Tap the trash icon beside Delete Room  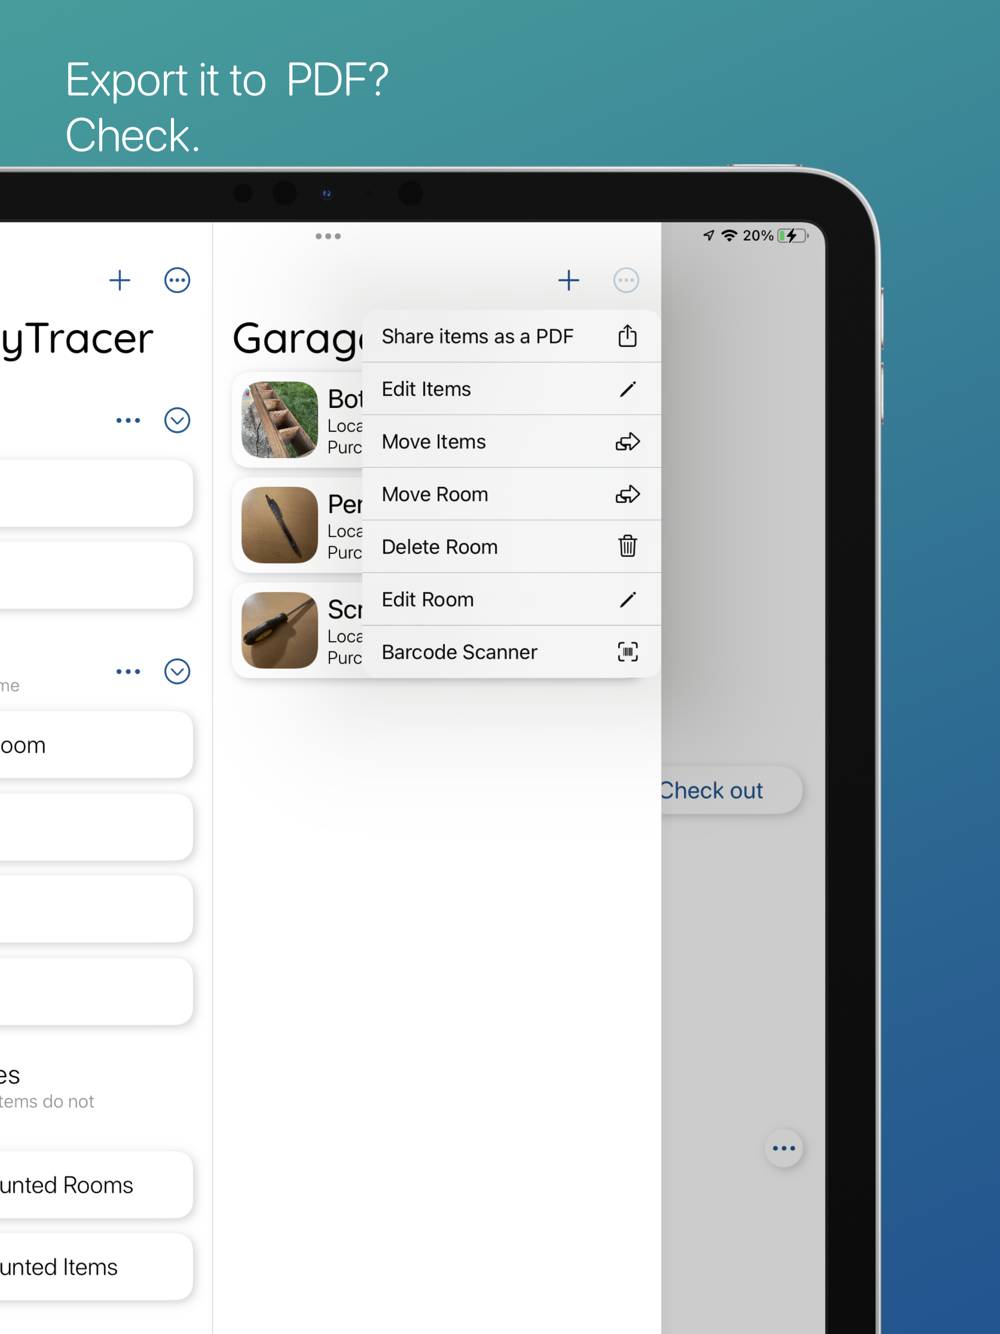pyautogui.click(x=627, y=546)
